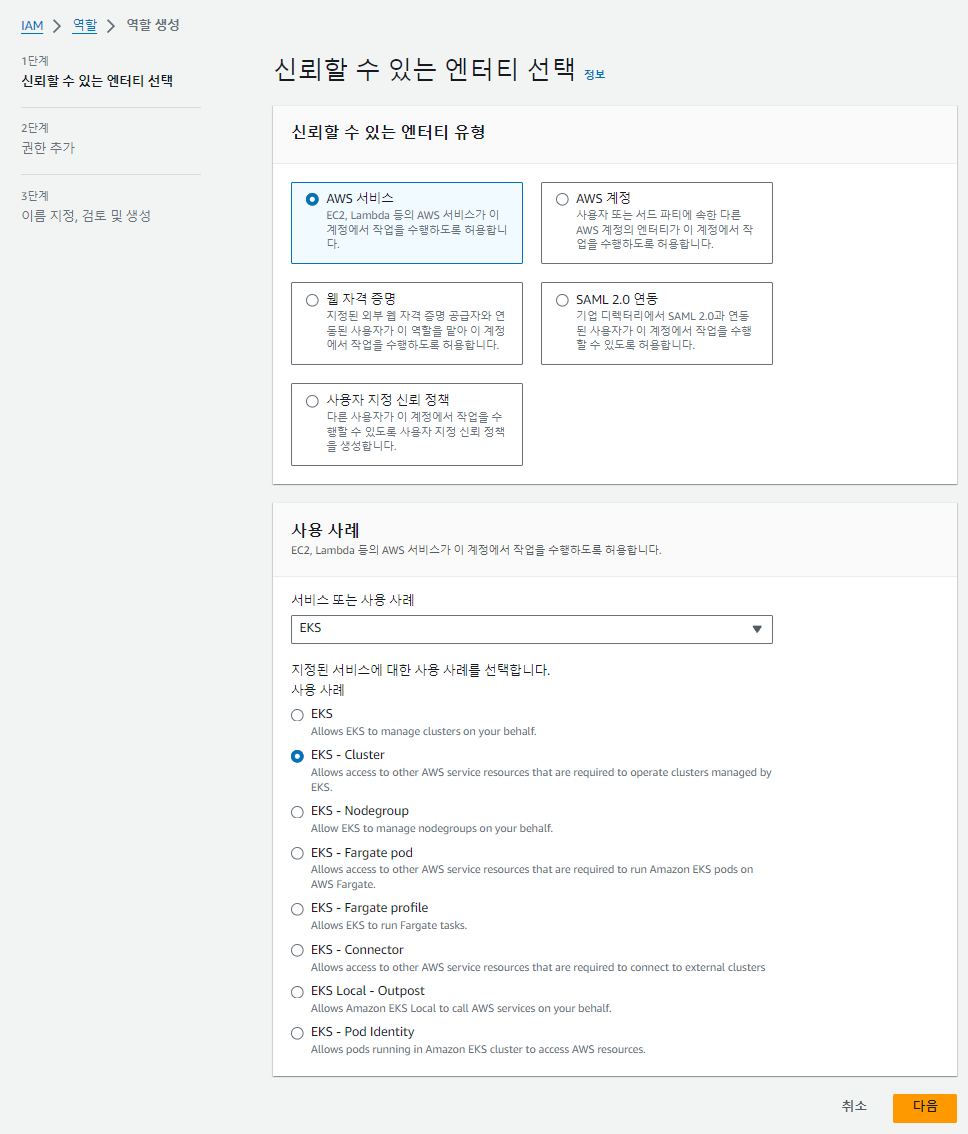The height and width of the screenshot is (1134, 968).
Task: Click the breadcrumb chevron after IAM
Action: [57, 26]
